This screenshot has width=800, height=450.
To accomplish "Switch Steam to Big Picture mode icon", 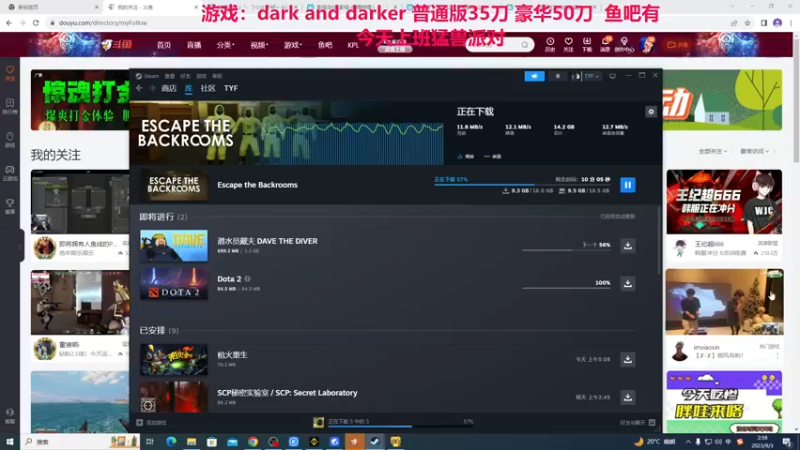I will [612, 76].
